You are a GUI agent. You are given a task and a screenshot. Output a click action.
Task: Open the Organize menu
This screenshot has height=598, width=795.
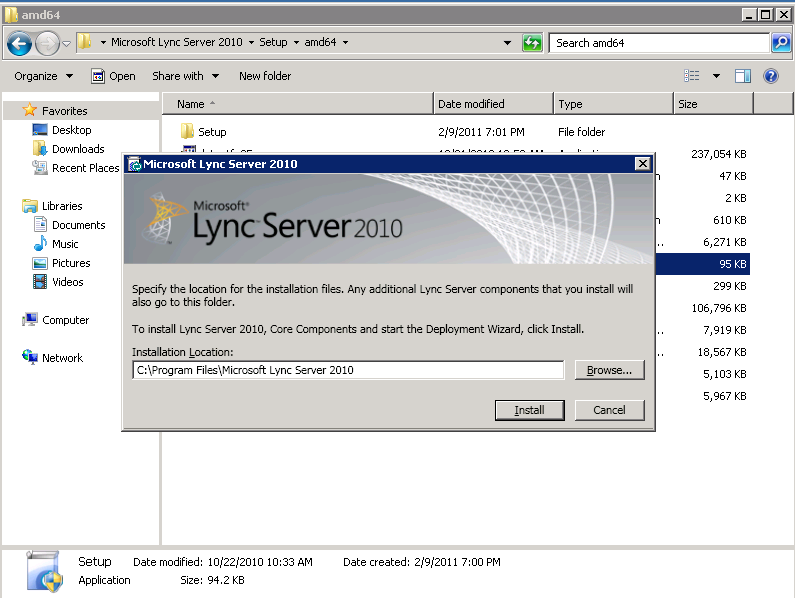[43, 76]
